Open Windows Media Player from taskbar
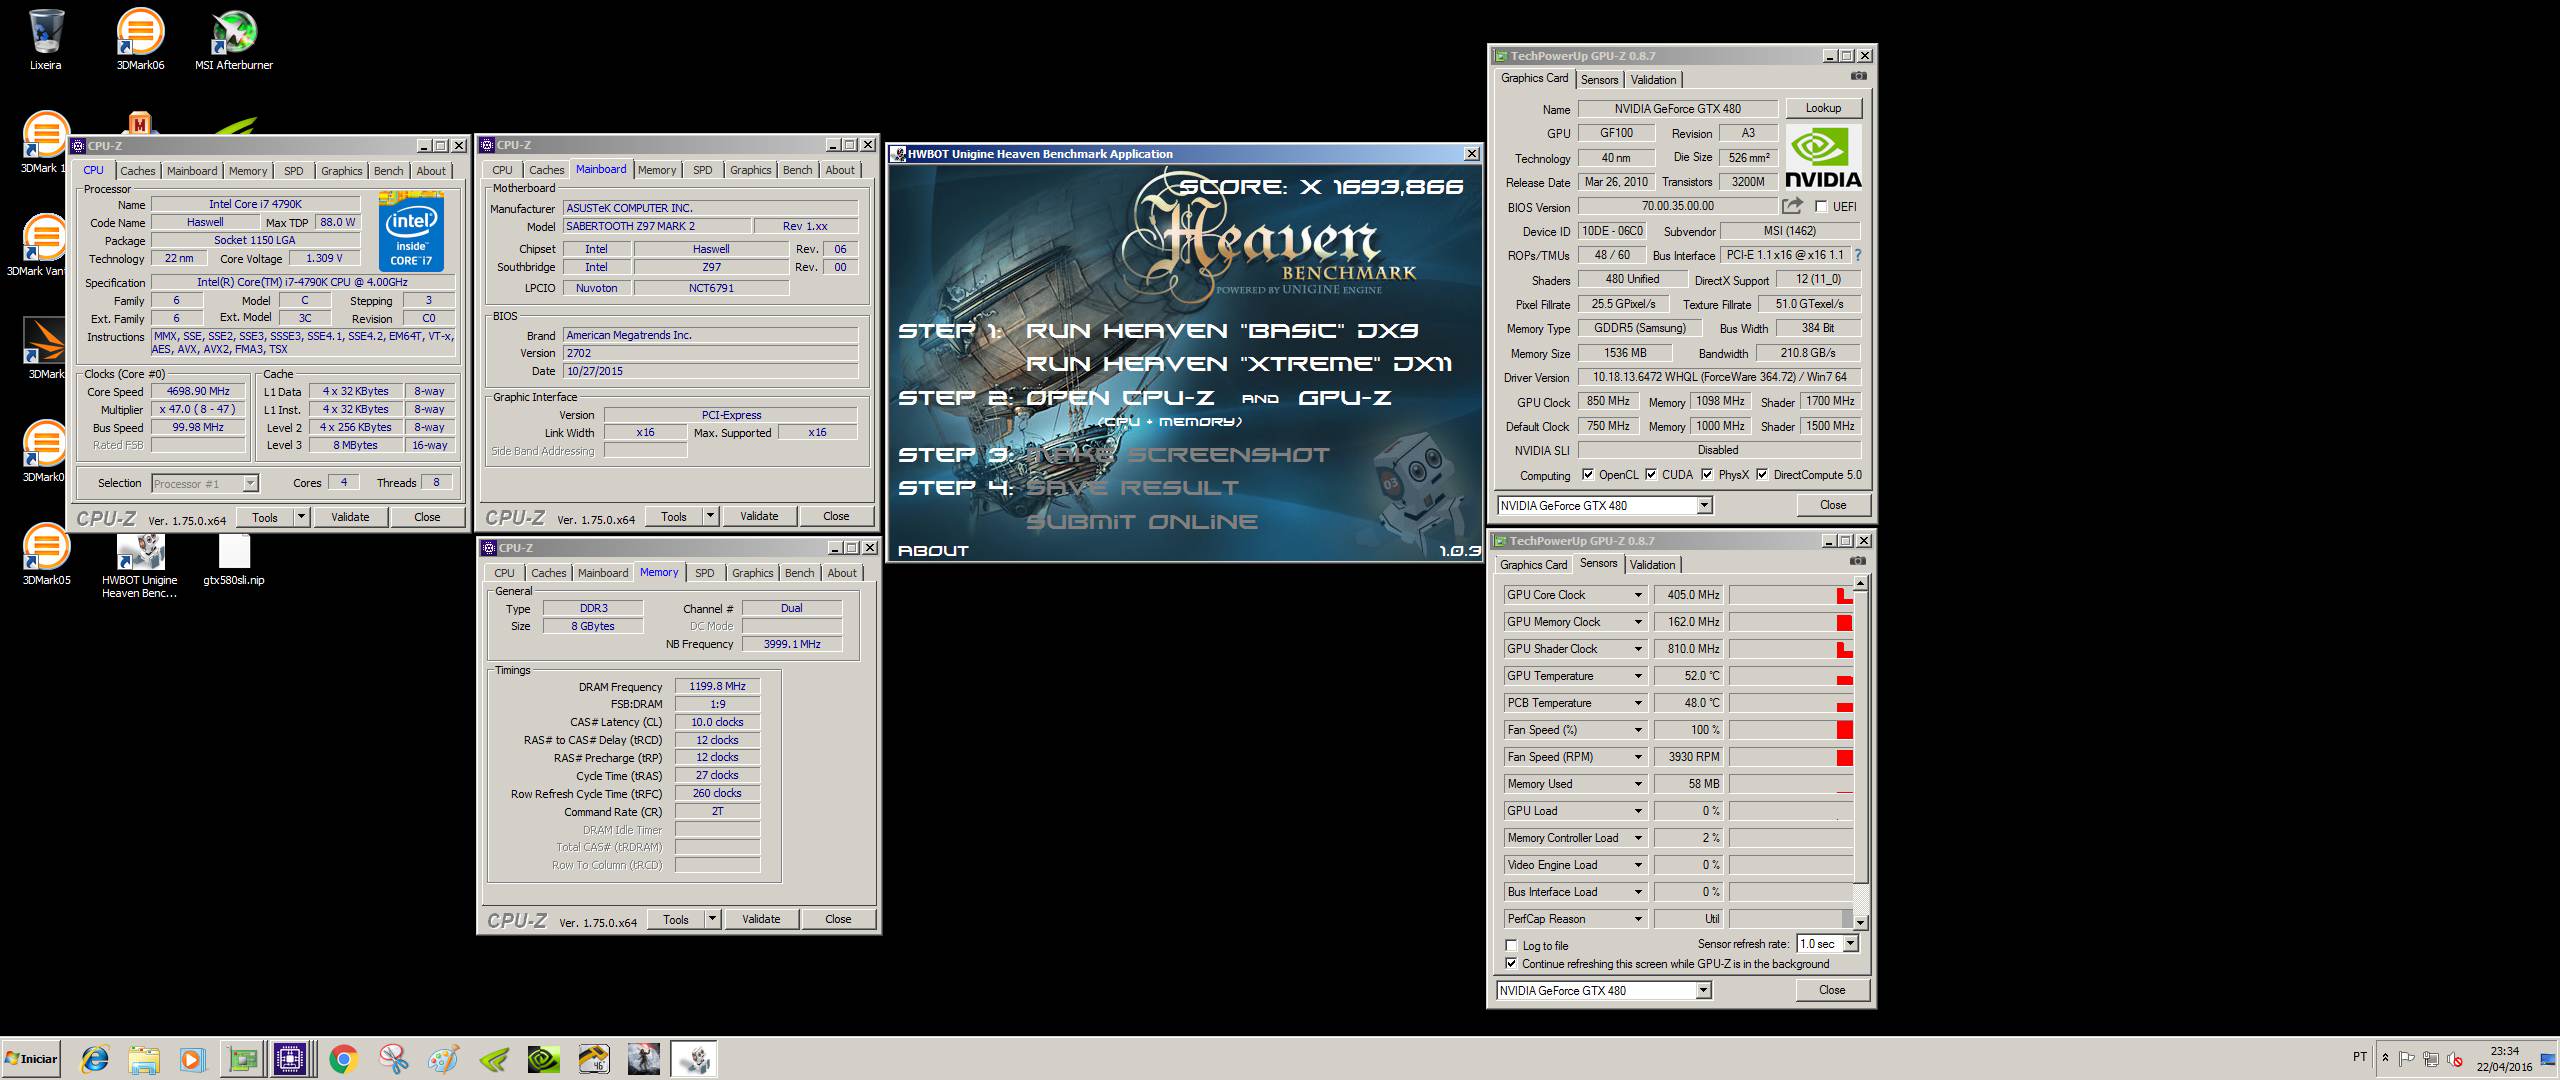Image resolution: width=2560 pixels, height=1080 pixels. 193,1059
